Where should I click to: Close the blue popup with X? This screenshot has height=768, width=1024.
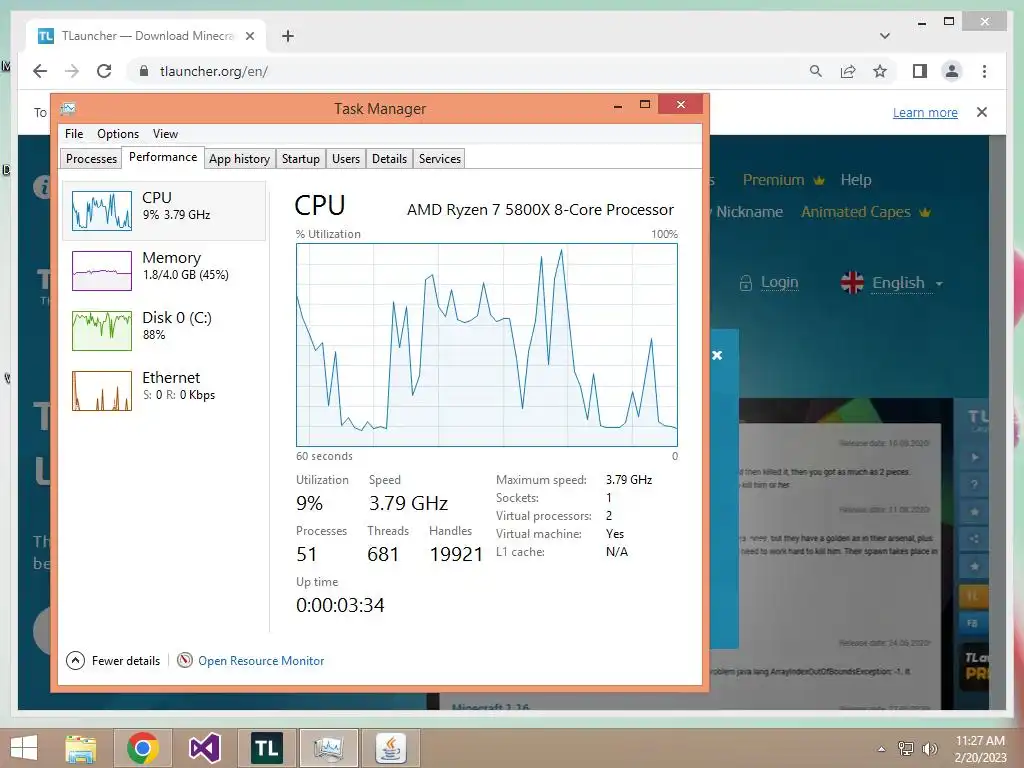click(717, 355)
